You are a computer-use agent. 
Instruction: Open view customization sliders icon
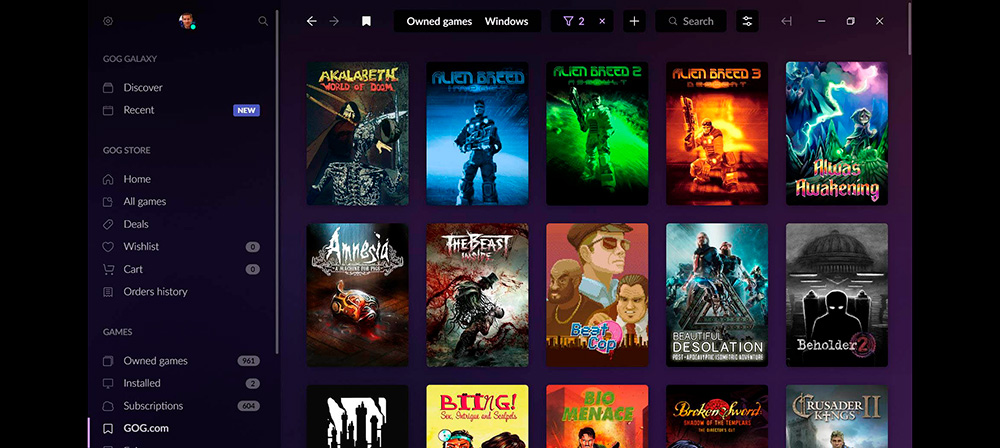click(747, 21)
